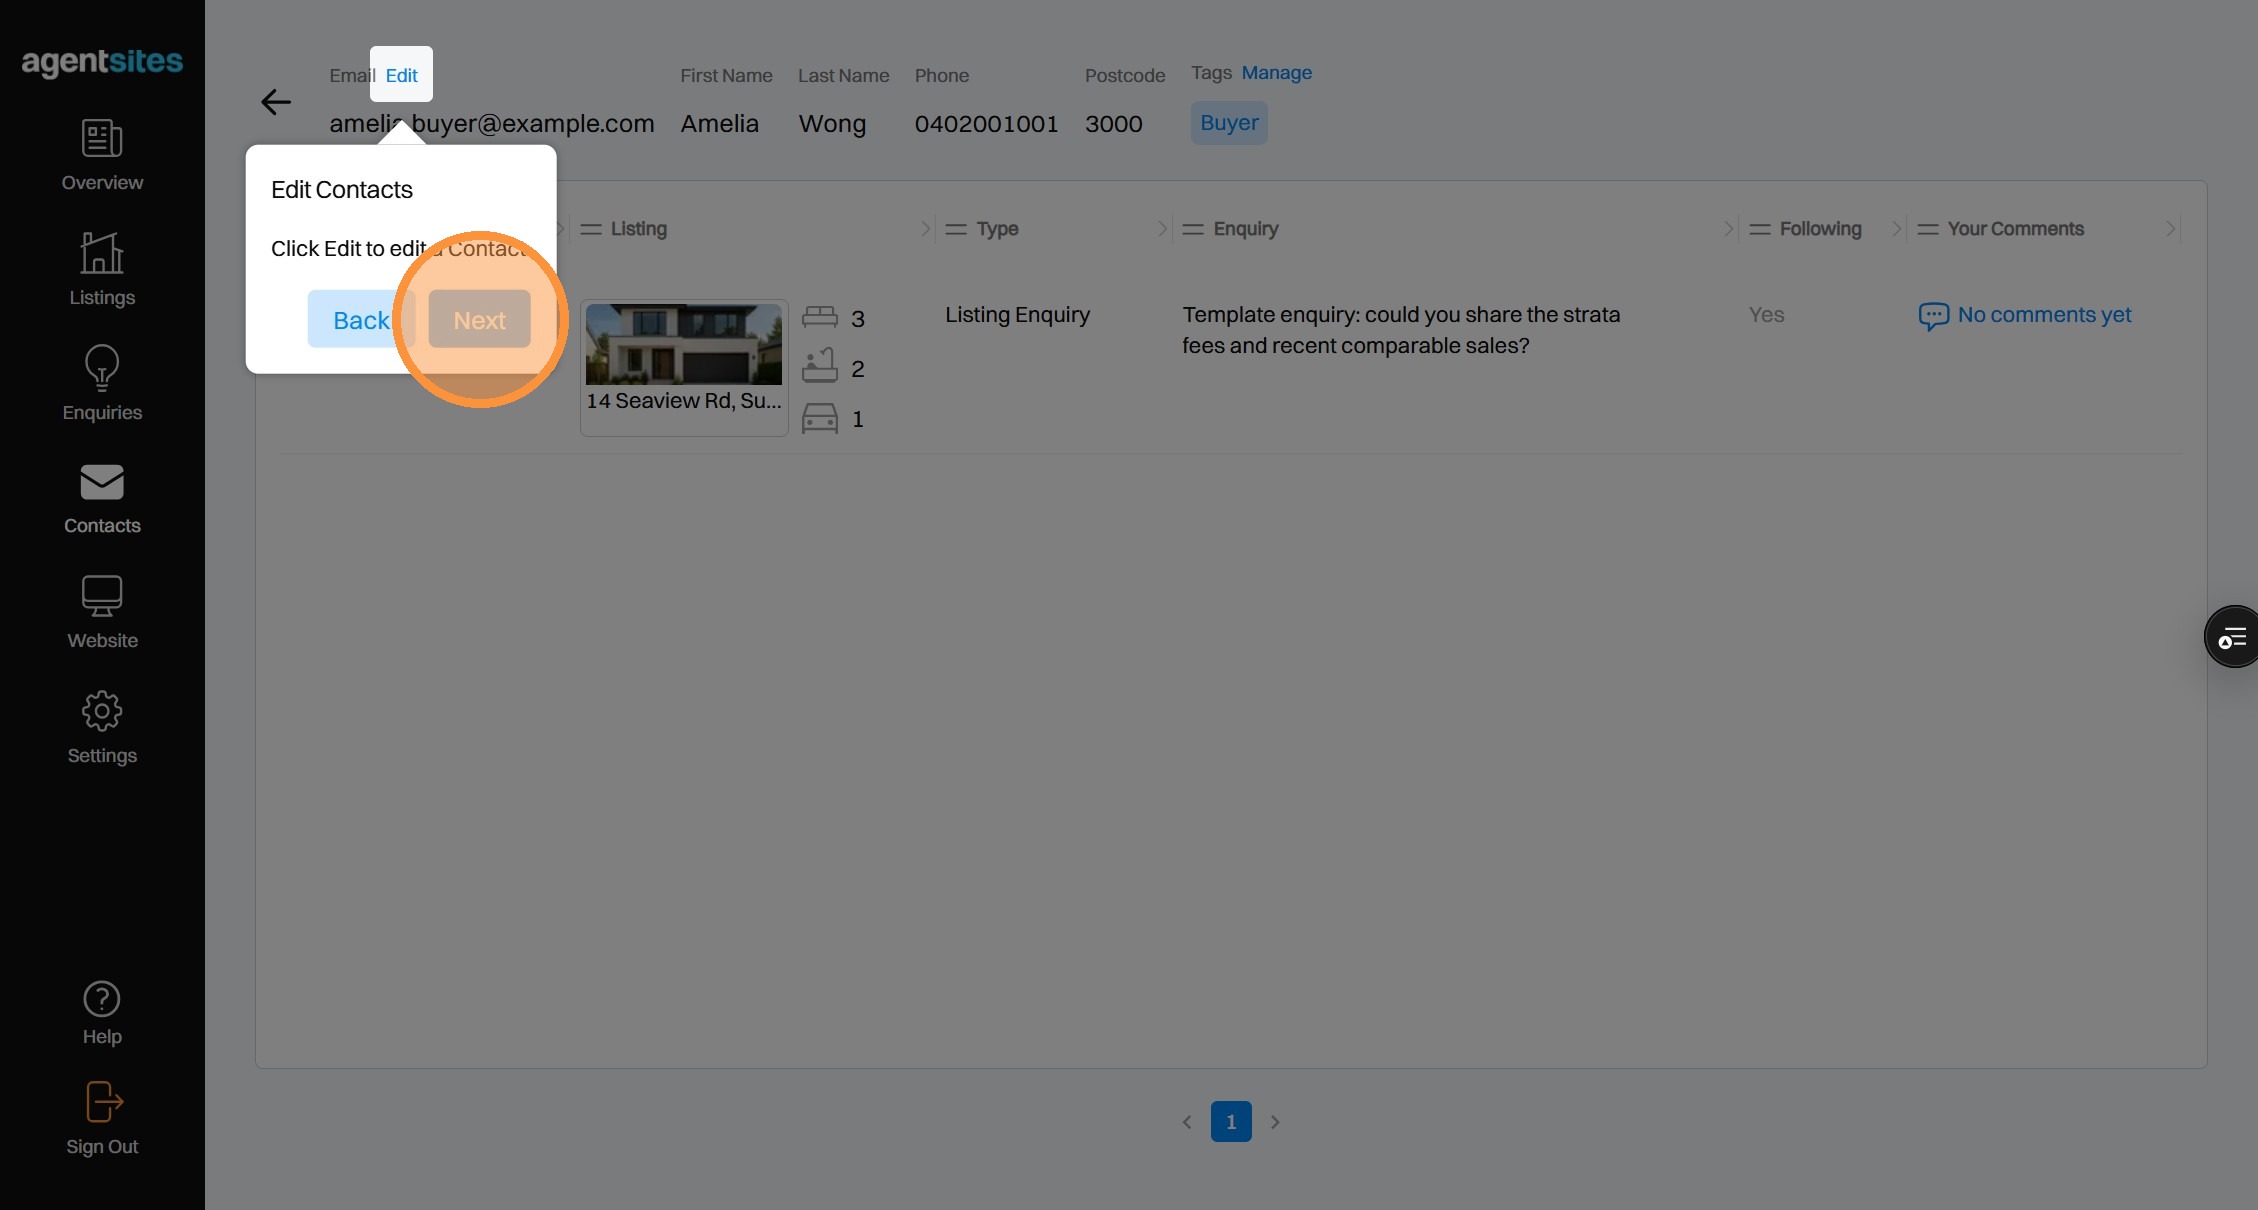Image resolution: width=2258 pixels, height=1210 pixels.
Task: Expand the Enquiry column chevron
Action: pos(1727,229)
